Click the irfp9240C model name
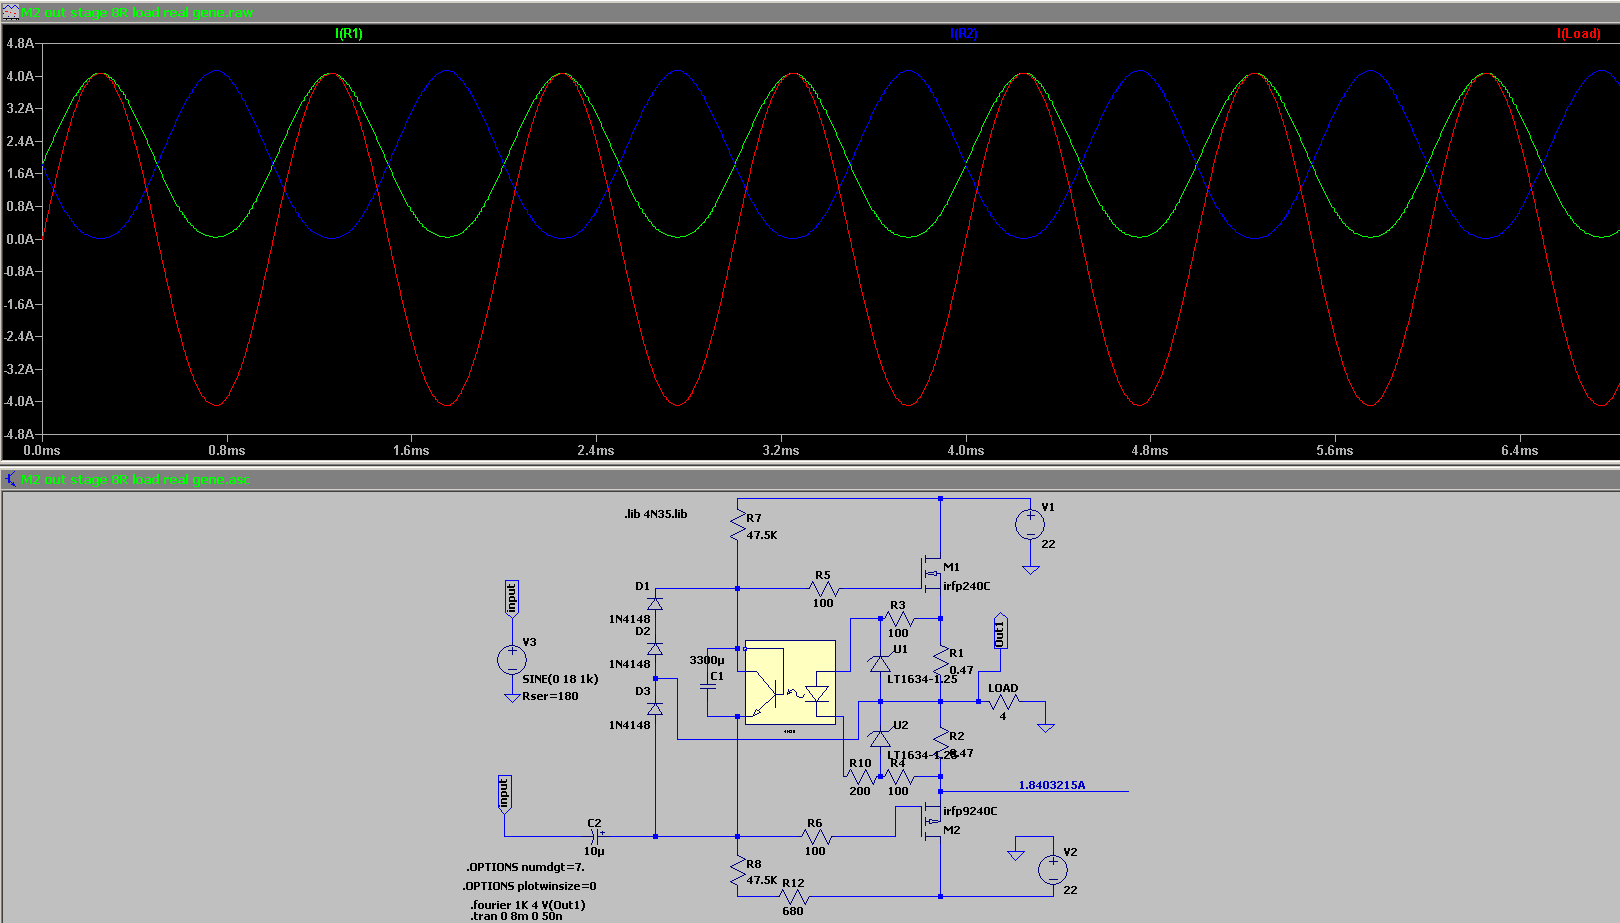1620x923 pixels. click(x=970, y=811)
